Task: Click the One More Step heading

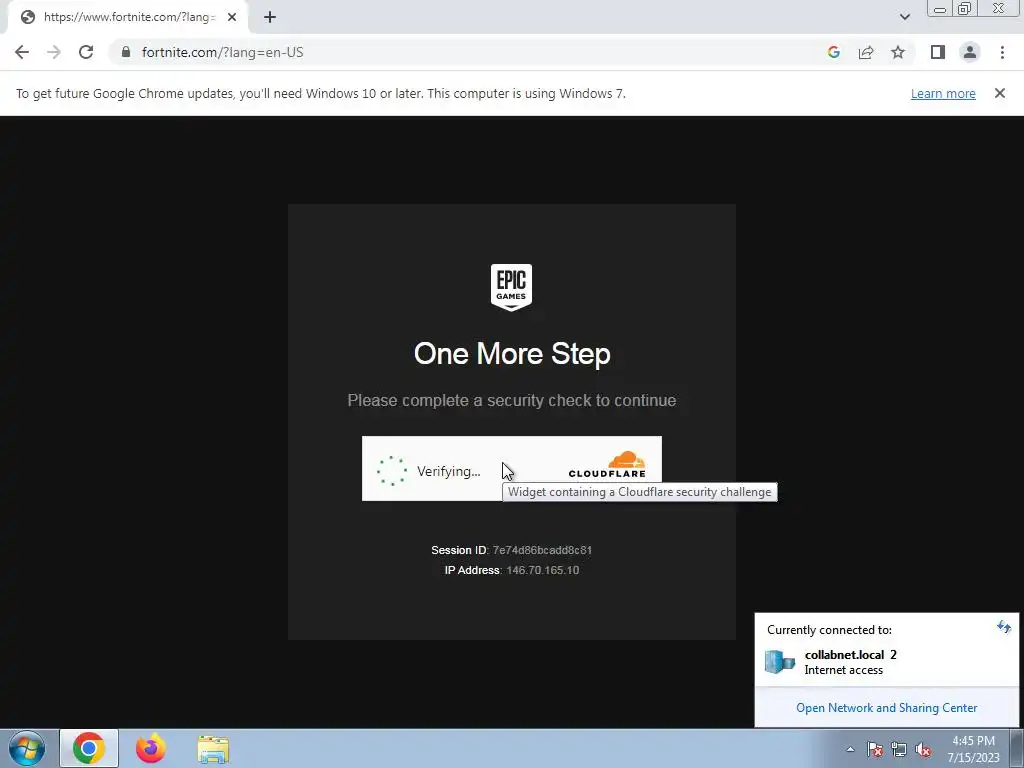Action: point(512,354)
